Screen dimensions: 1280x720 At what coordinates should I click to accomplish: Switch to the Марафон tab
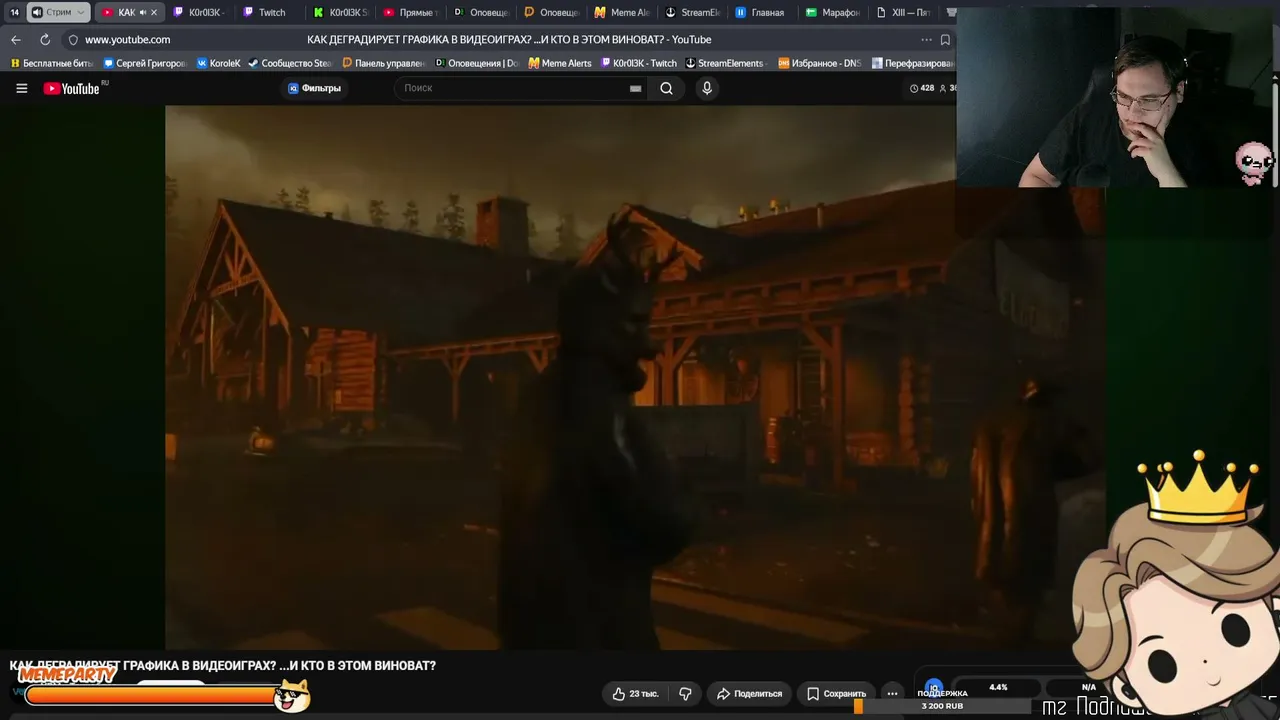click(832, 12)
